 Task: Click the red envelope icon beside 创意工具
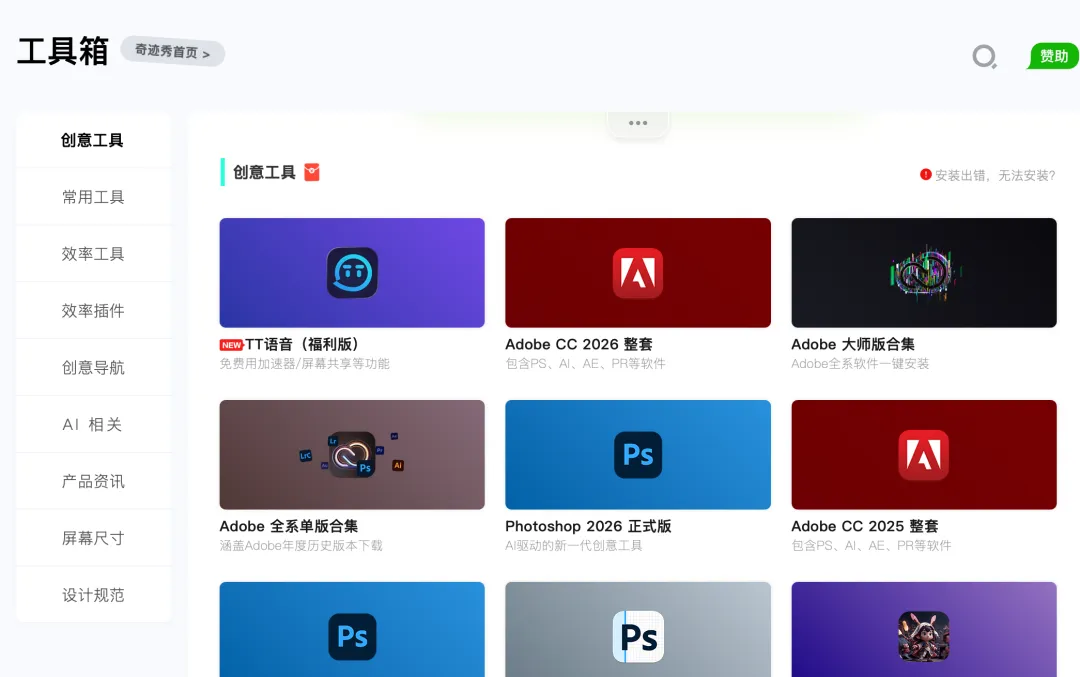311,172
